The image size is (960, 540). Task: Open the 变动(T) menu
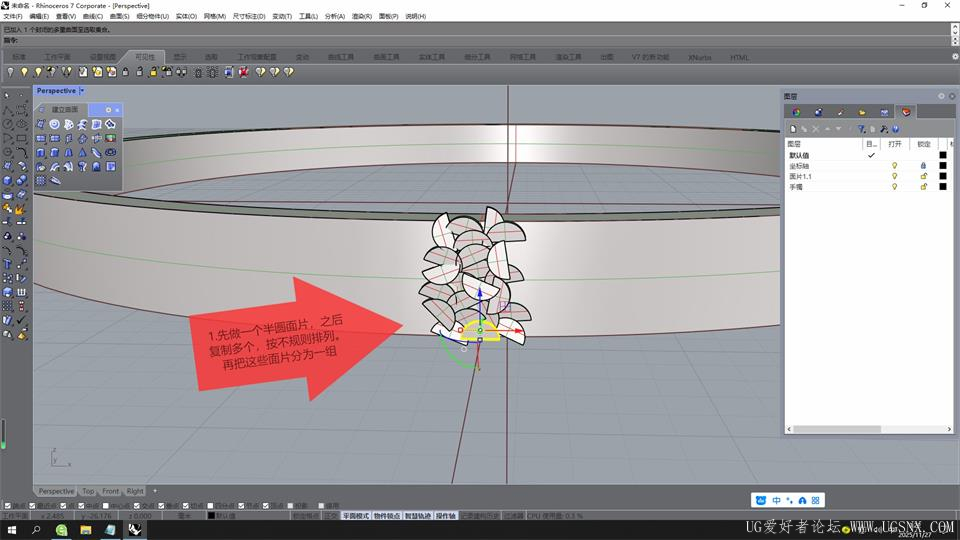click(282, 17)
